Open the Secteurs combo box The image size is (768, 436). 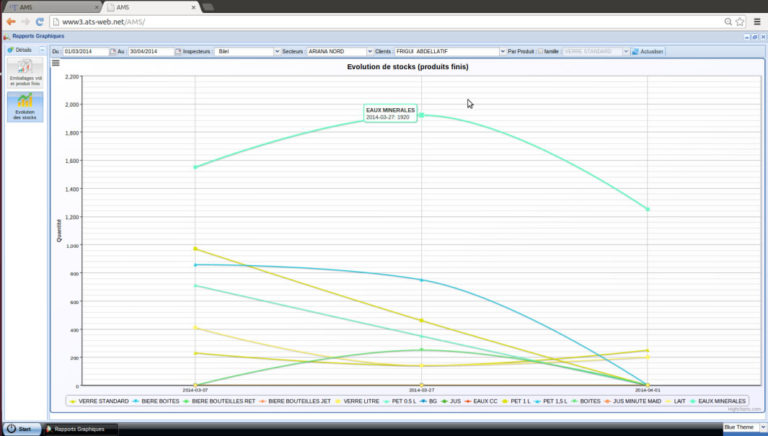point(368,51)
